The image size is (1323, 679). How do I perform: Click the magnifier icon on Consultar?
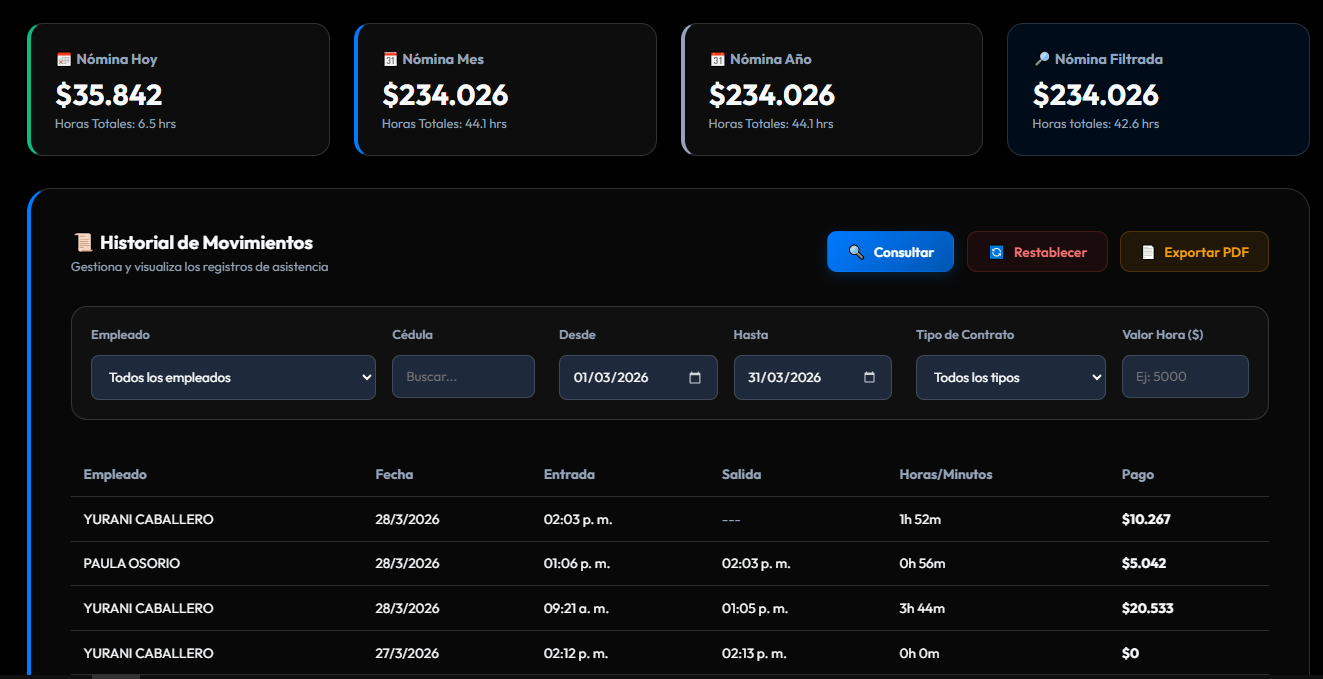[x=856, y=252]
